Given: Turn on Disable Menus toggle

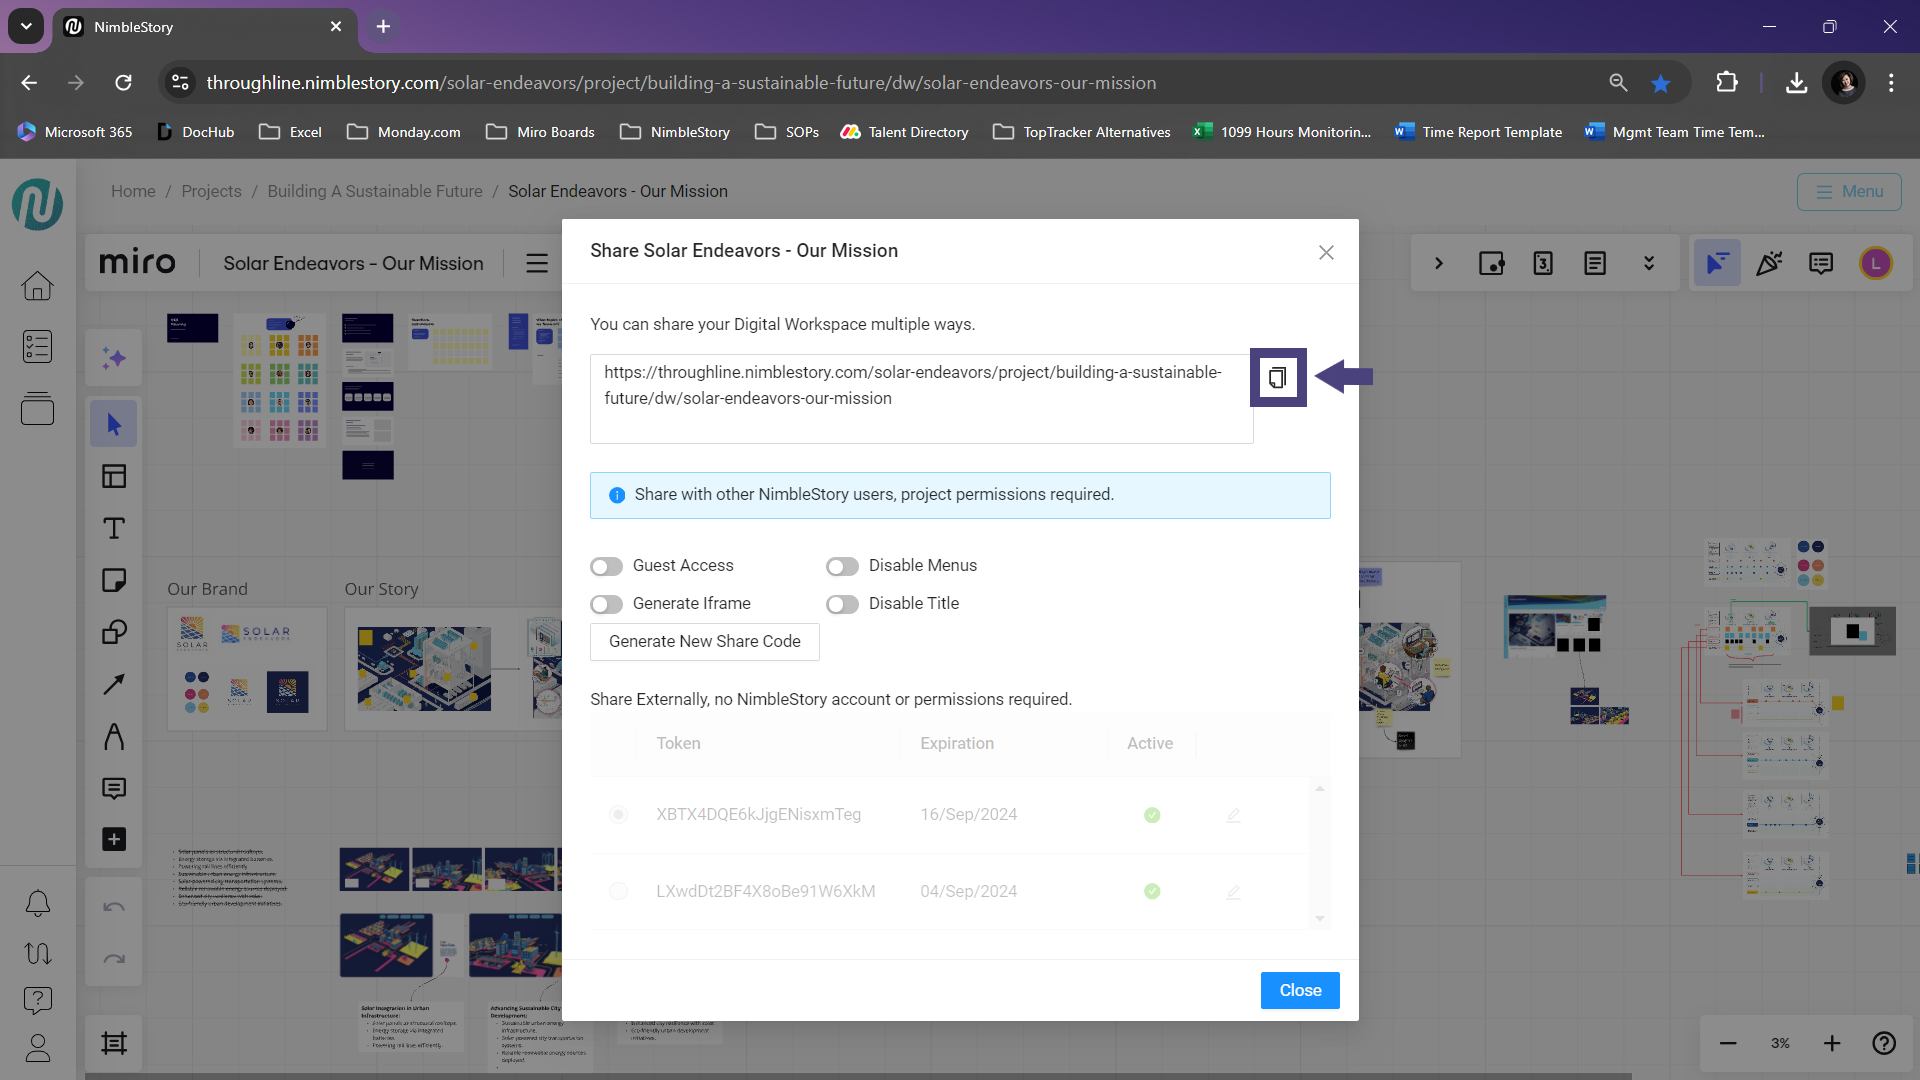Looking at the screenshot, I should [842, 567].
